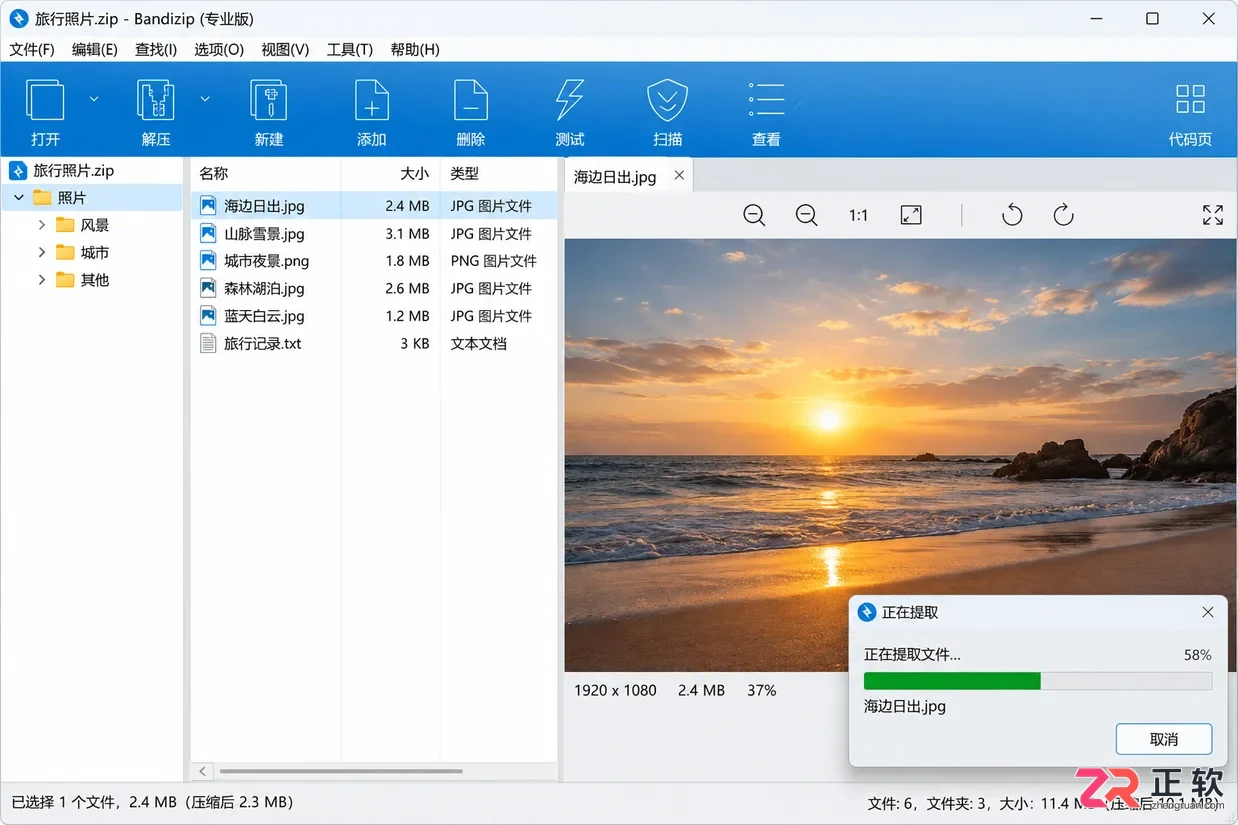Screen dimensions: 1238x825
Task: Expand the 其他 folder node
Action: coord(42,280)
